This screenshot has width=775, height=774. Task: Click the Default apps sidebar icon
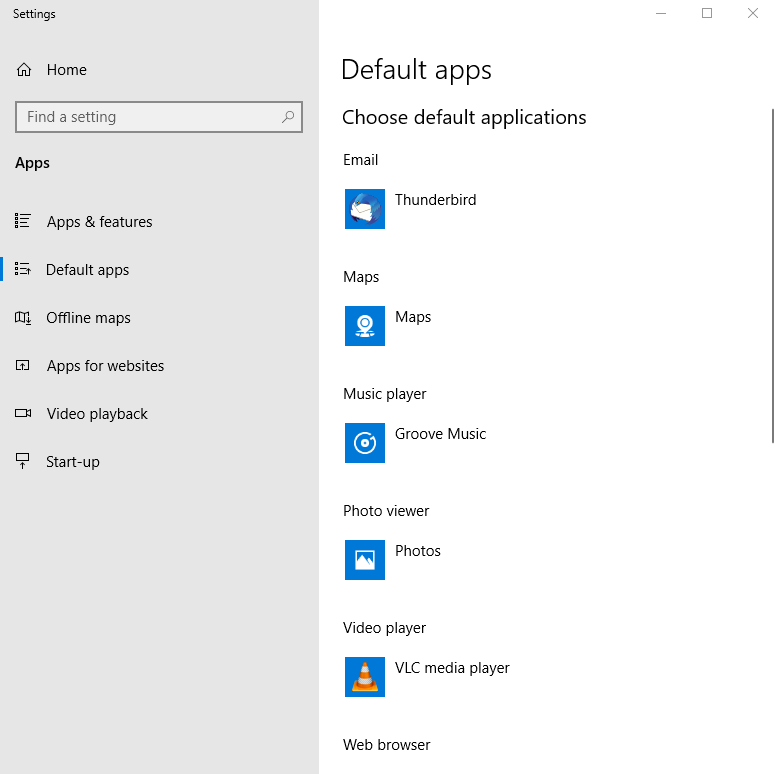click(x=23, y=269)
